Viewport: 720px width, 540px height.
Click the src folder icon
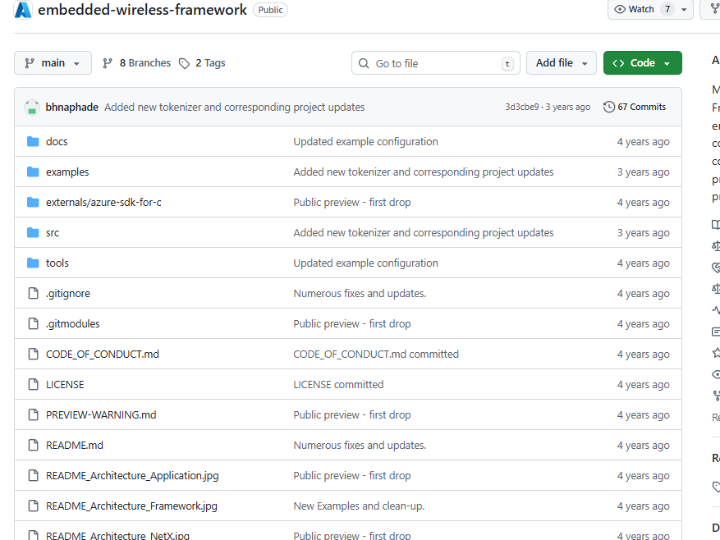(x=32, y=233)
